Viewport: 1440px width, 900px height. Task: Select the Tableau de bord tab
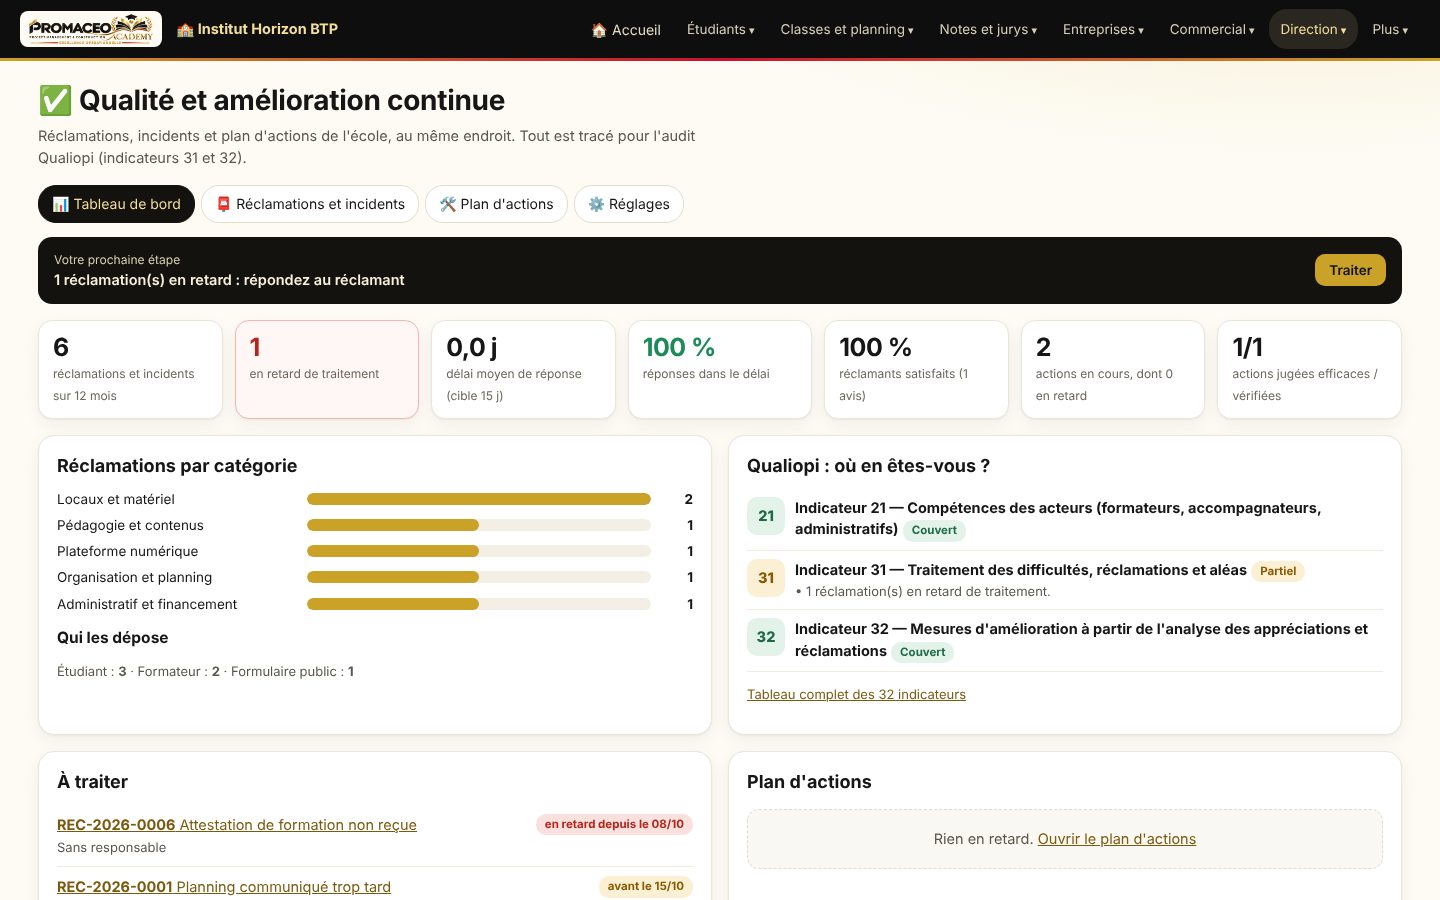[117, 204]
